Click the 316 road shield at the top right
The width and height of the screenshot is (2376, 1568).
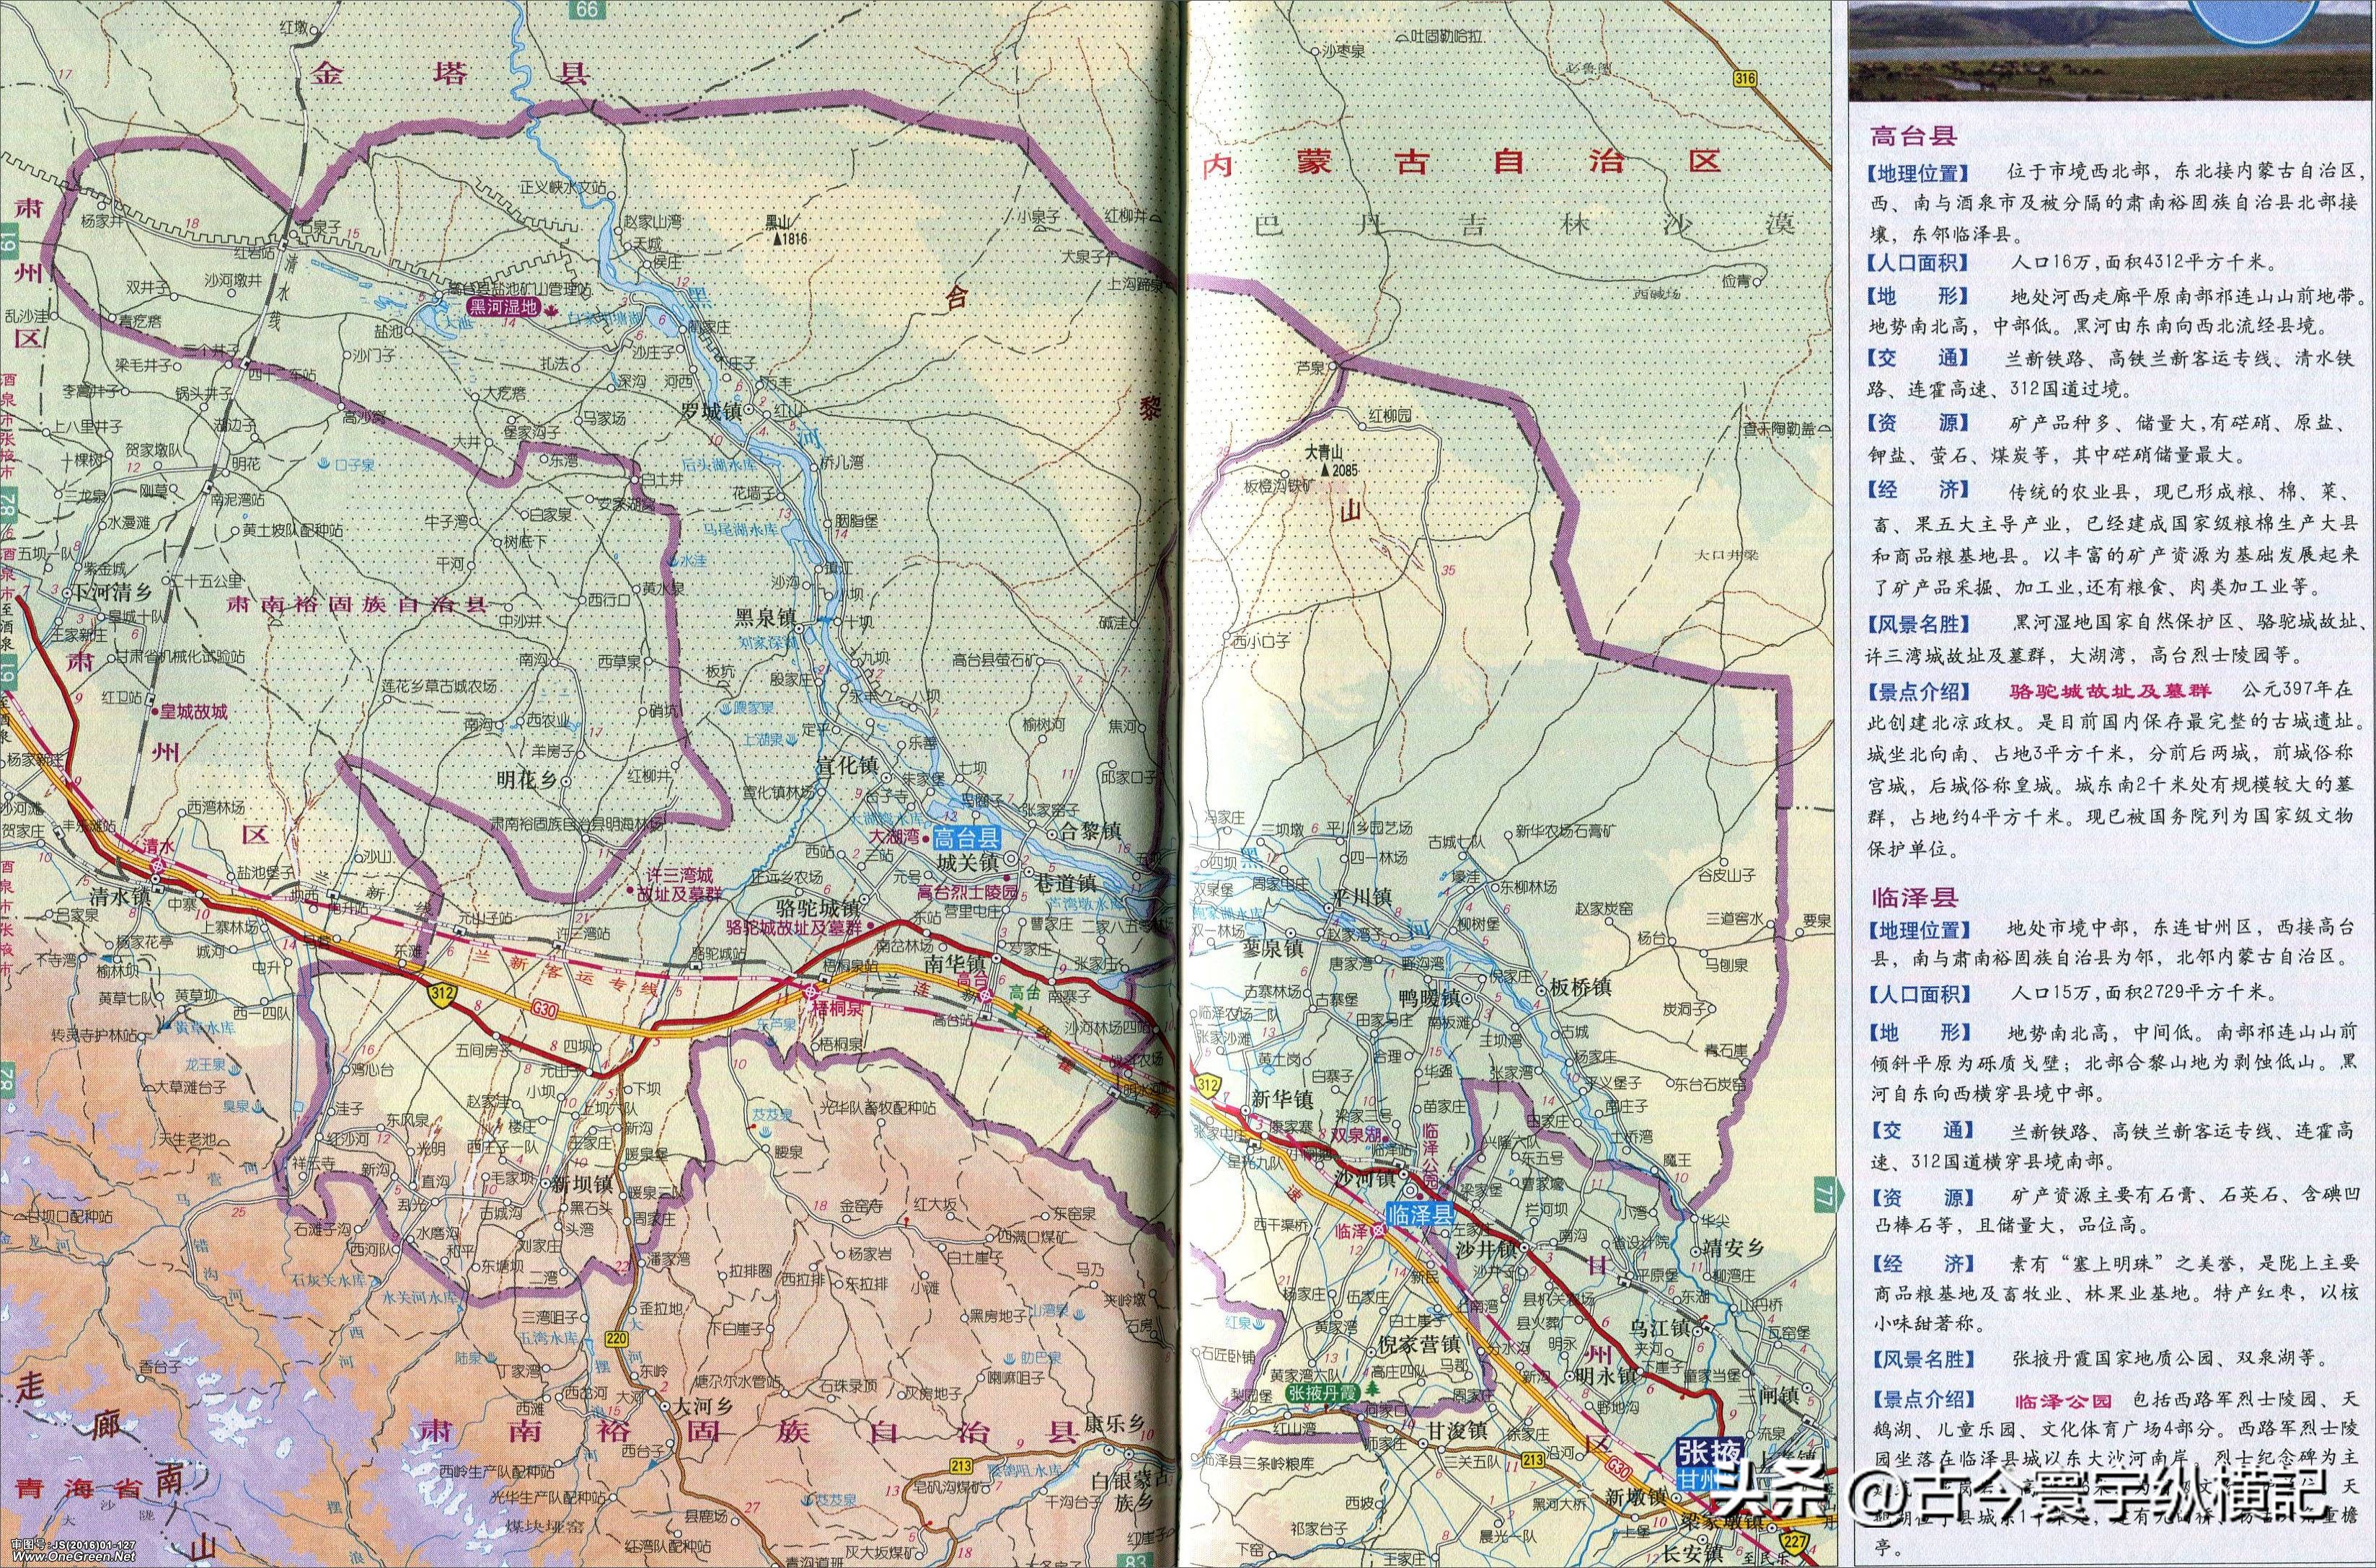coord(1745,79)
